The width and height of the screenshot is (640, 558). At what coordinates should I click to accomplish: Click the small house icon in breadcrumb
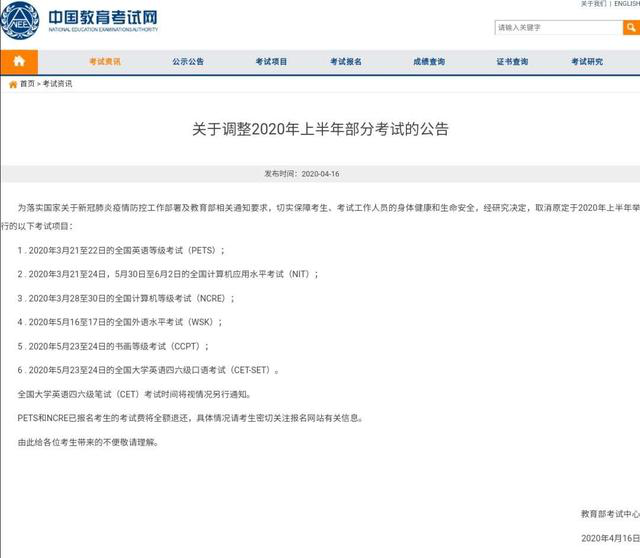pyautogui.click(x=12, y=85)
